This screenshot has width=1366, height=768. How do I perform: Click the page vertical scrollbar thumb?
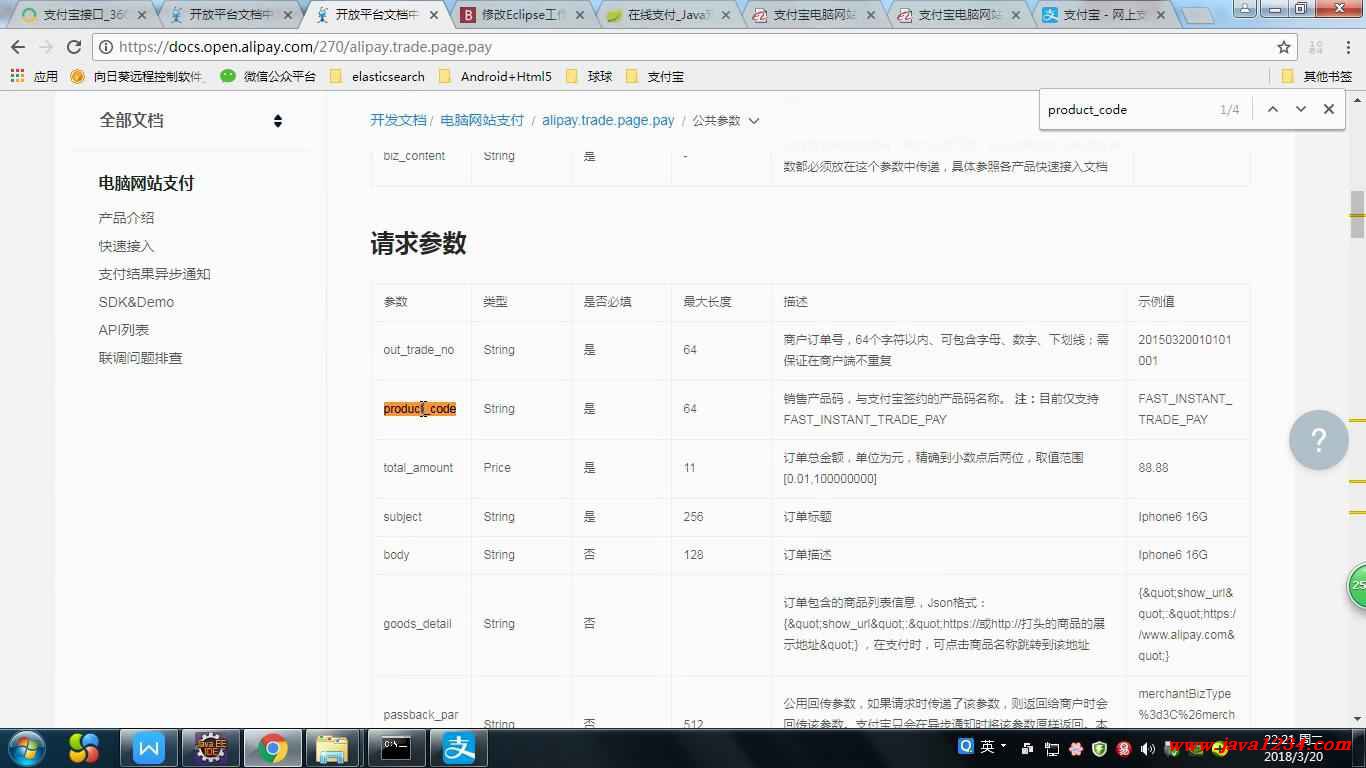pos(1357,214)
